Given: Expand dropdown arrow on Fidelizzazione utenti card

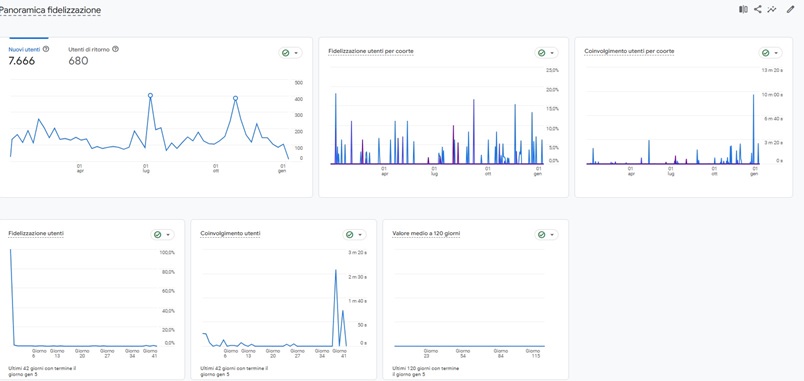Looking at the screenshot, I should pyautogui.click(x=168, y=235).
